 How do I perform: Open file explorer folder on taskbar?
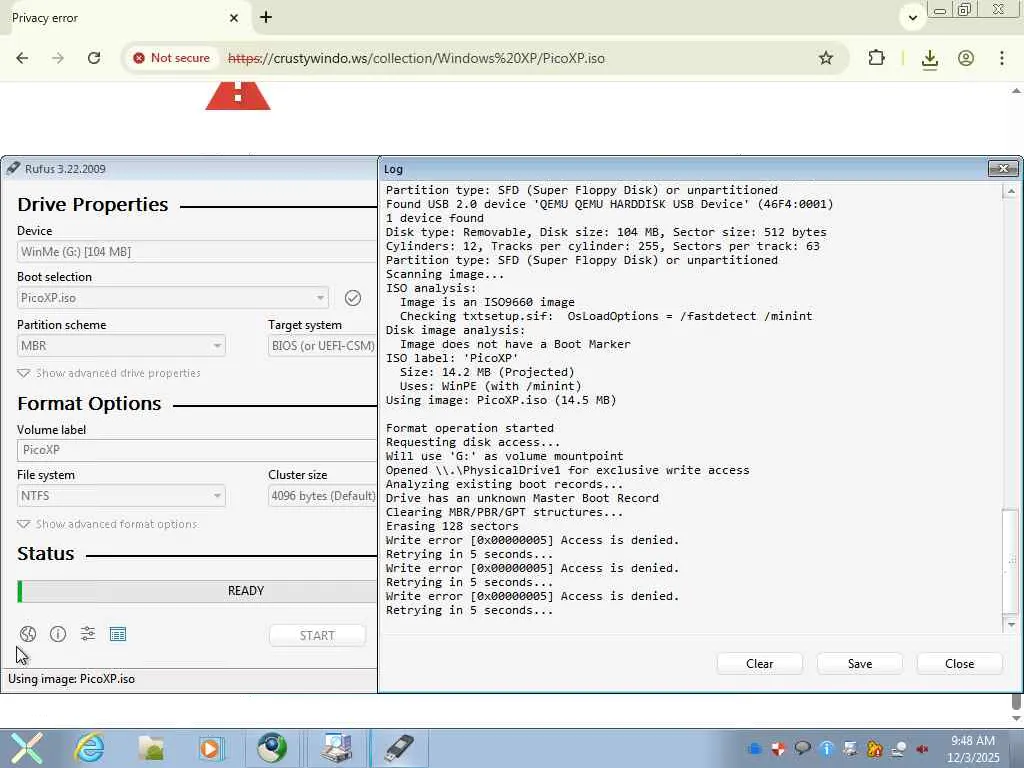[x=151, y=748]
